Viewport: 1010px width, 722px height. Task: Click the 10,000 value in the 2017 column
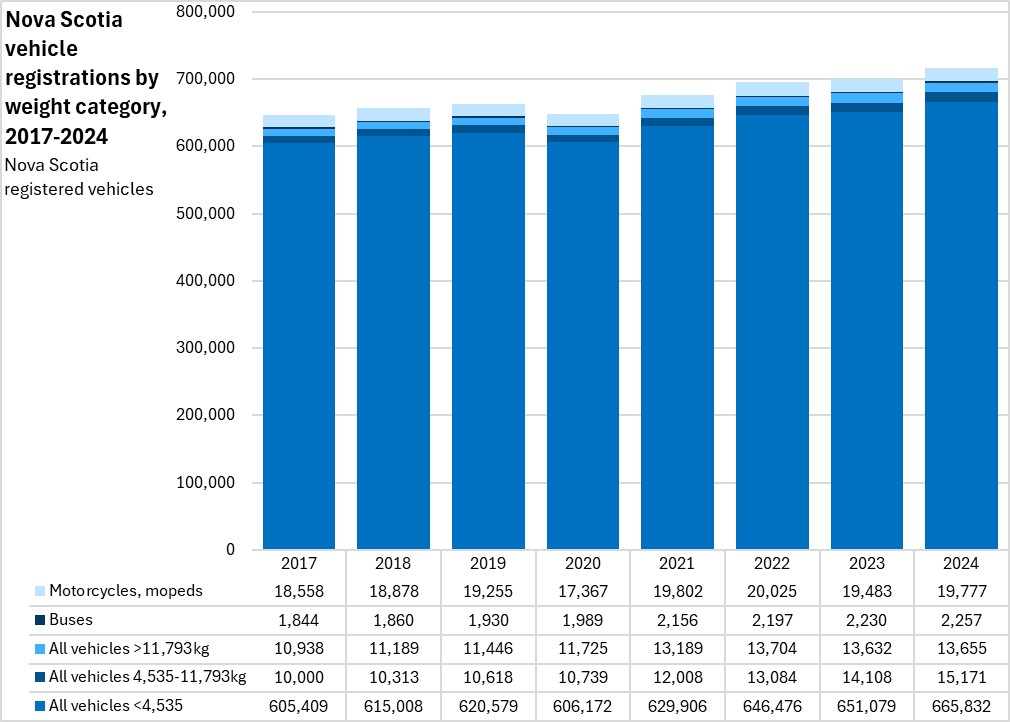pyautogui.click(x=299, y=678)
